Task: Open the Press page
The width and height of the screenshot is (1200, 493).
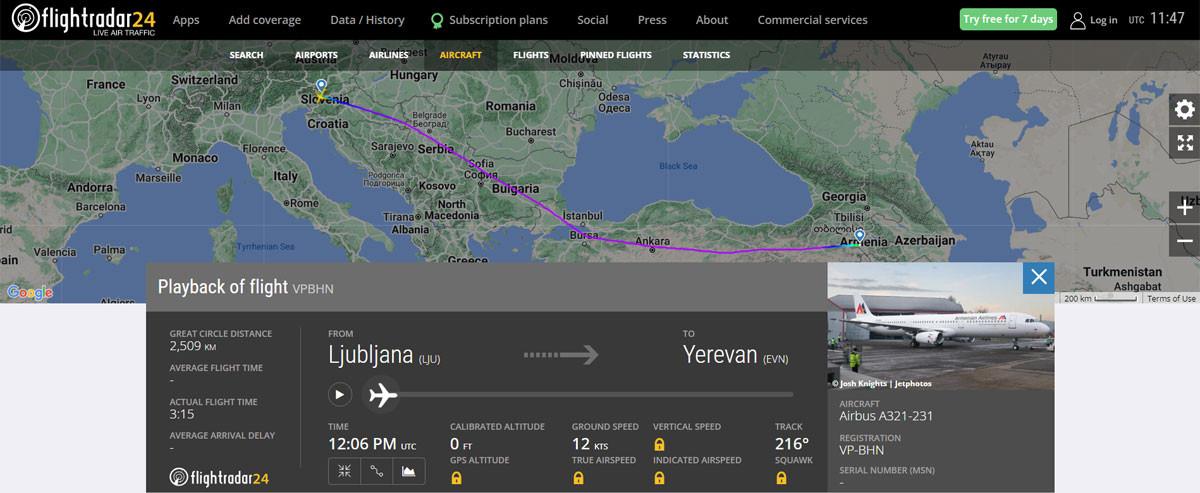Action: click(652, 20)
